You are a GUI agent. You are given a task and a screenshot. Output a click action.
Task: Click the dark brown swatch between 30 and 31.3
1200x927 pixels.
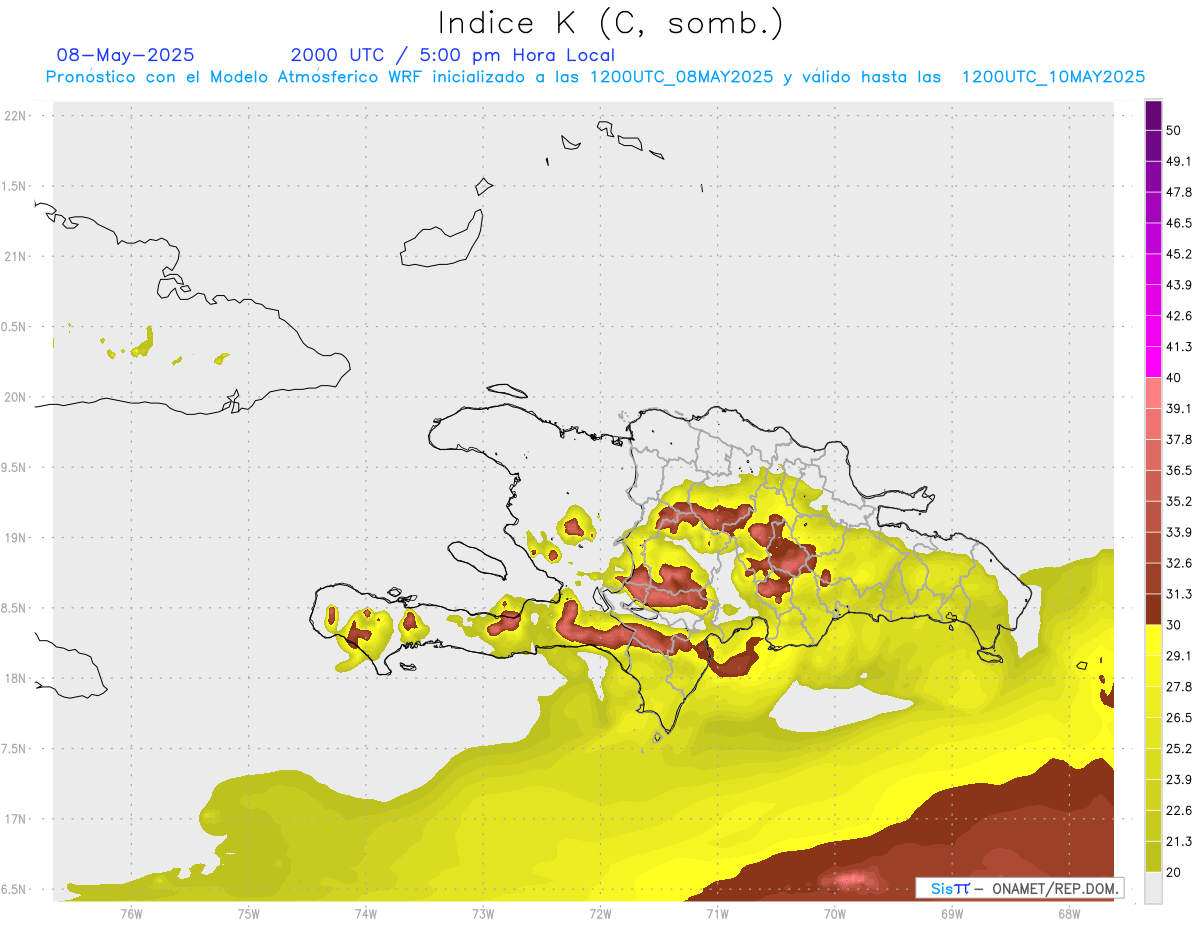click(1153, 610)
